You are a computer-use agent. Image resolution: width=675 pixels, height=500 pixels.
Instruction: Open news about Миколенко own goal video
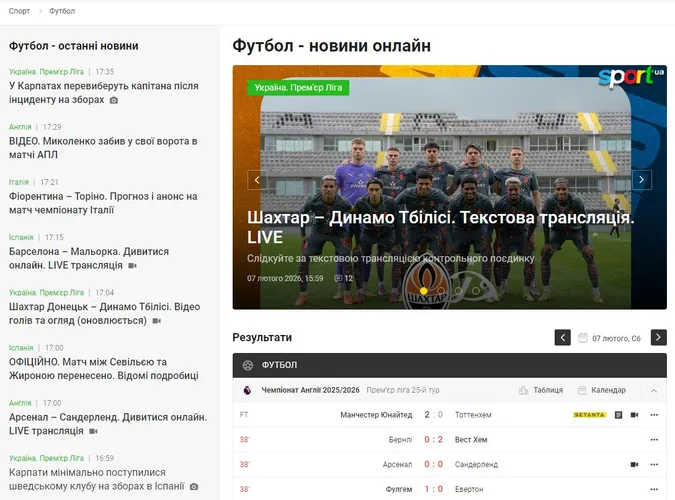103,148
